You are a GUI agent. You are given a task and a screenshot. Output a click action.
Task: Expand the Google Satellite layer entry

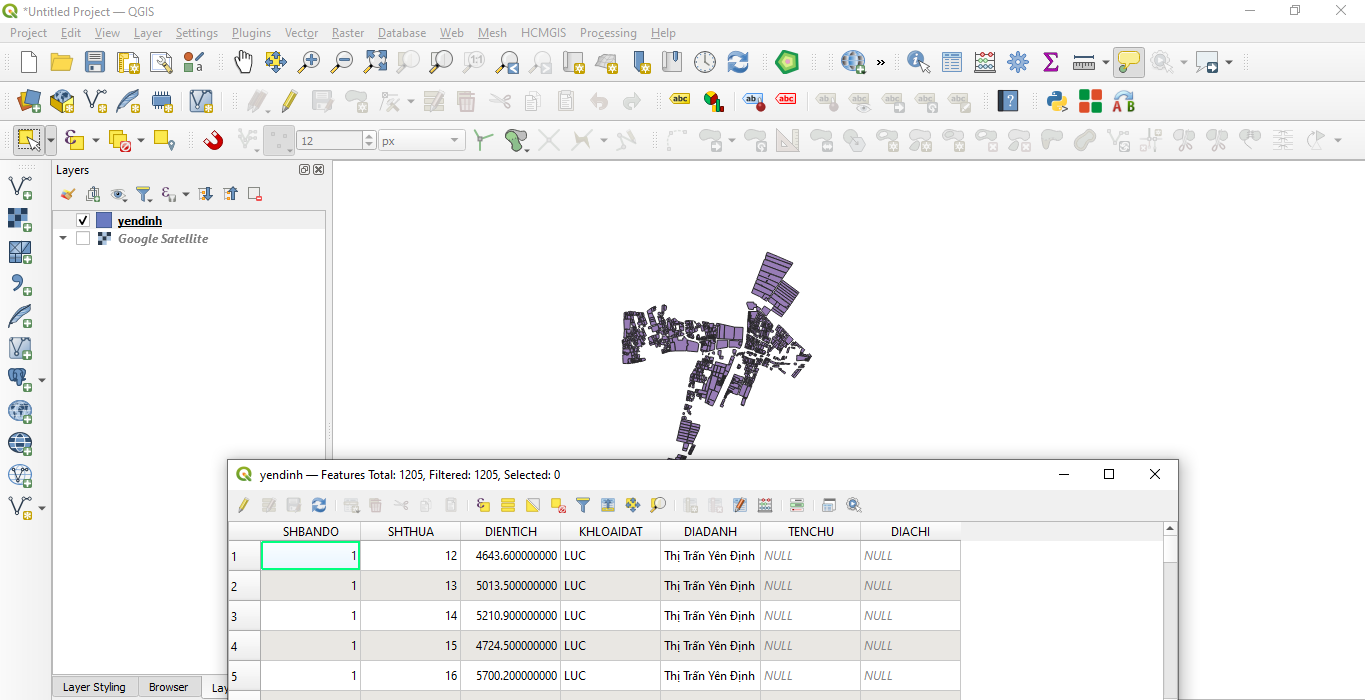point(63,239)
